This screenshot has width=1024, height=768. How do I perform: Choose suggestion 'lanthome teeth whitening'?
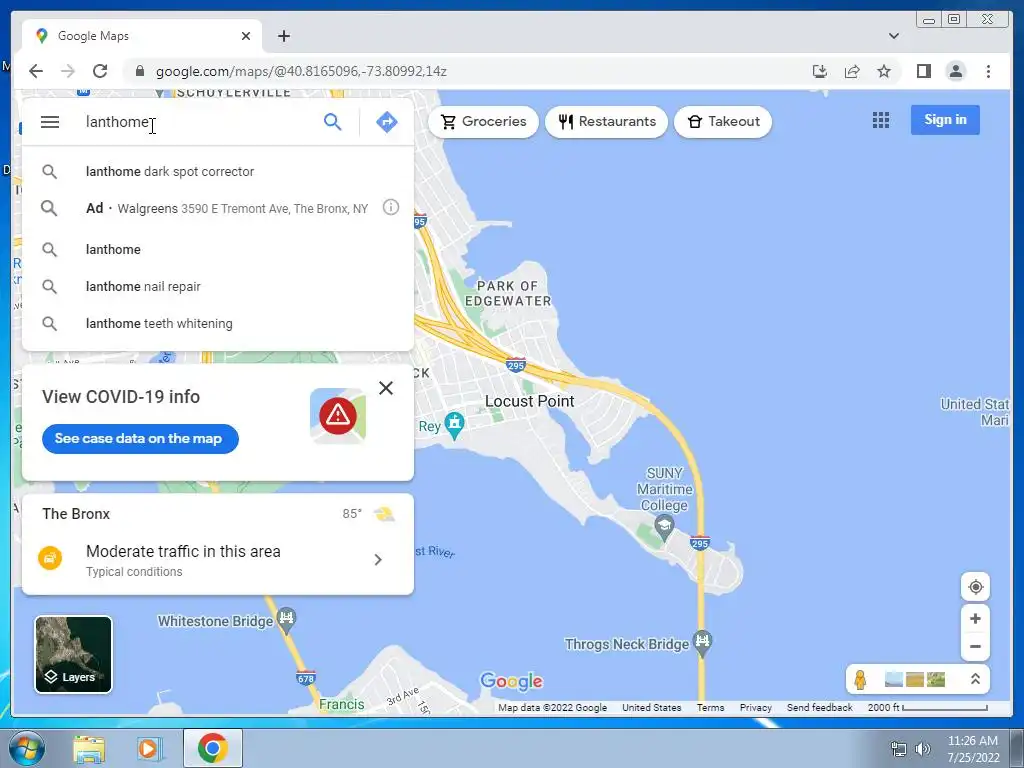[217, 323]
